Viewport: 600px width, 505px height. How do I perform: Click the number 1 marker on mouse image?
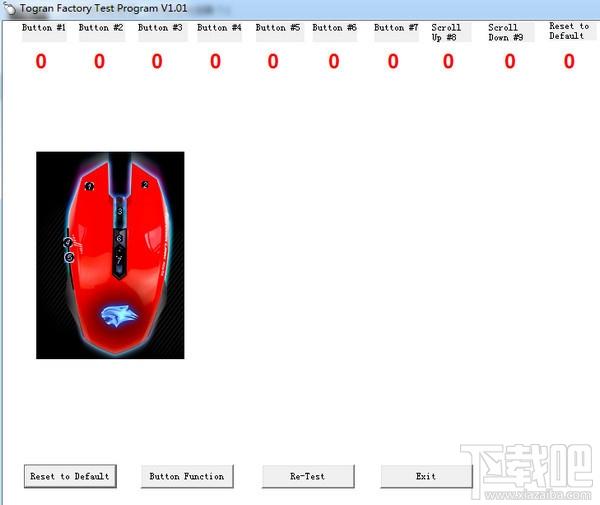tap(89, 186)
